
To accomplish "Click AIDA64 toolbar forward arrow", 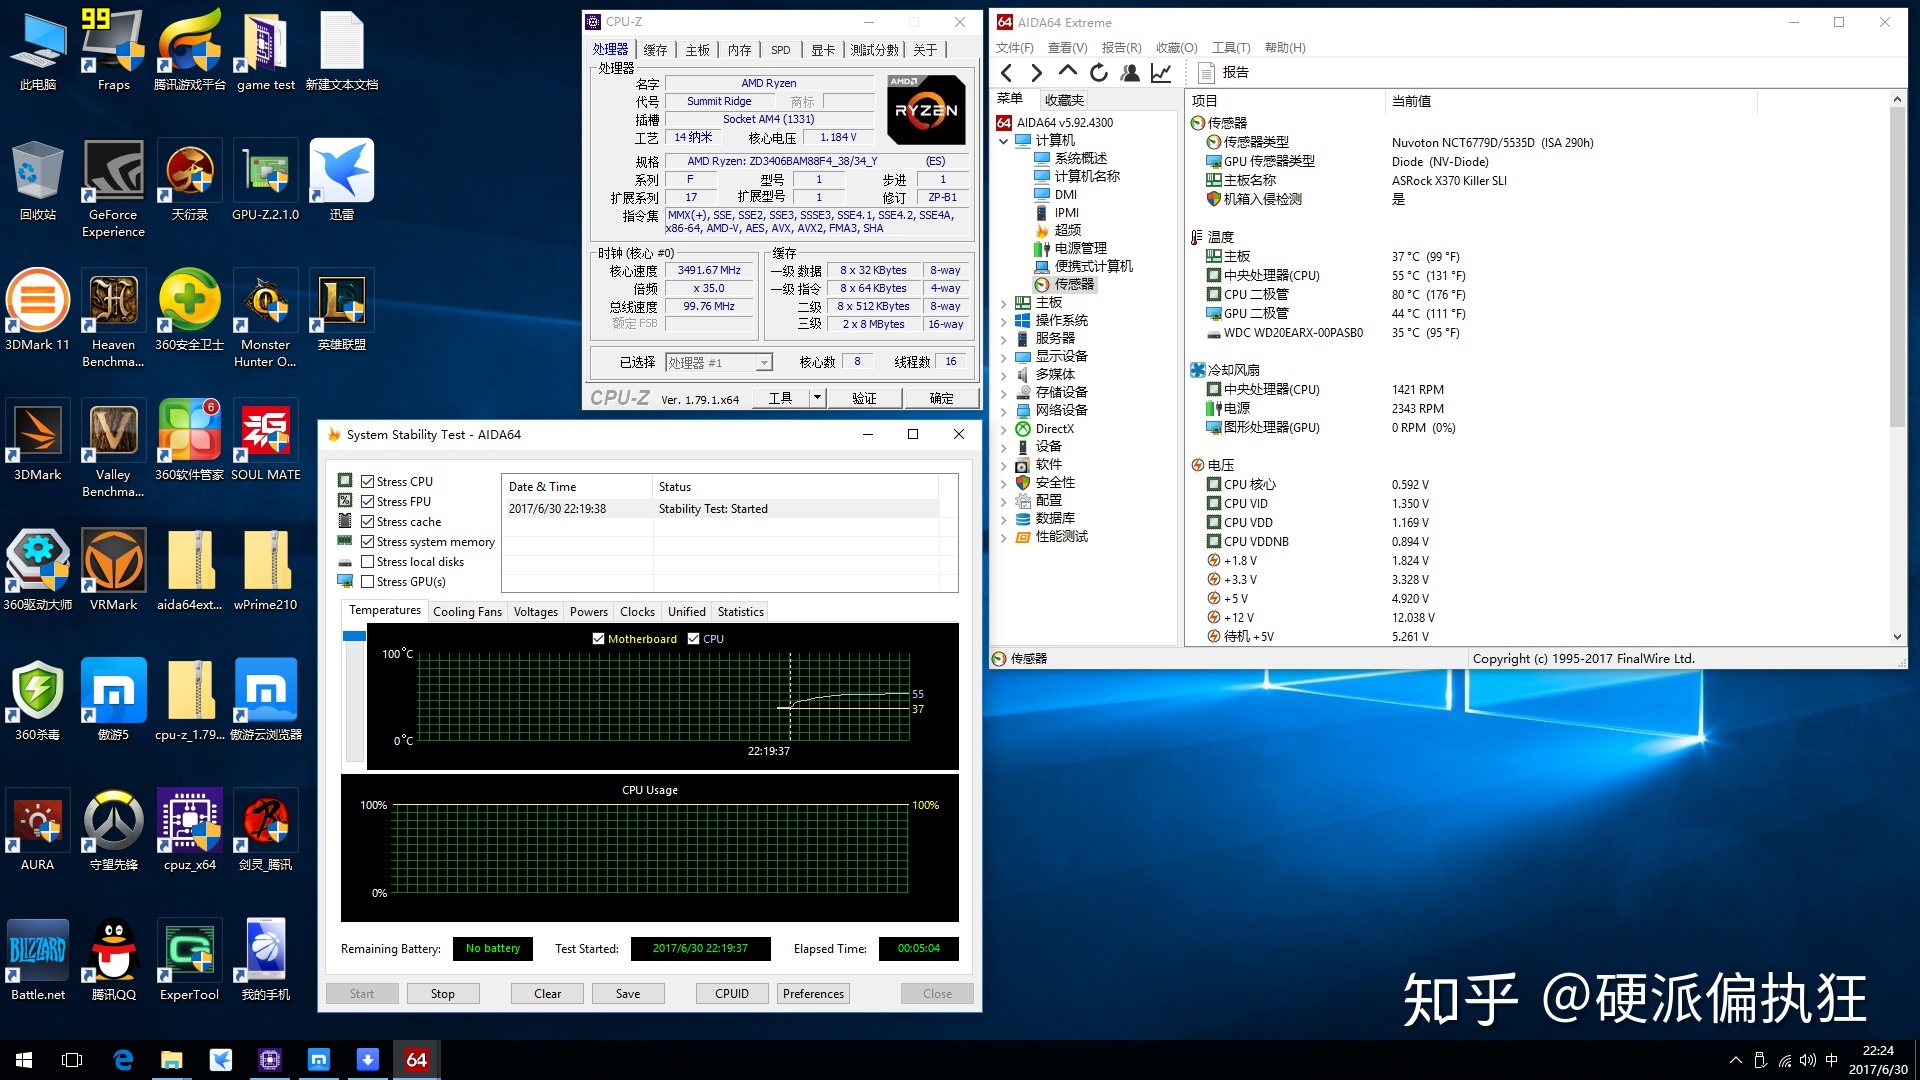I will (1036, 72).
